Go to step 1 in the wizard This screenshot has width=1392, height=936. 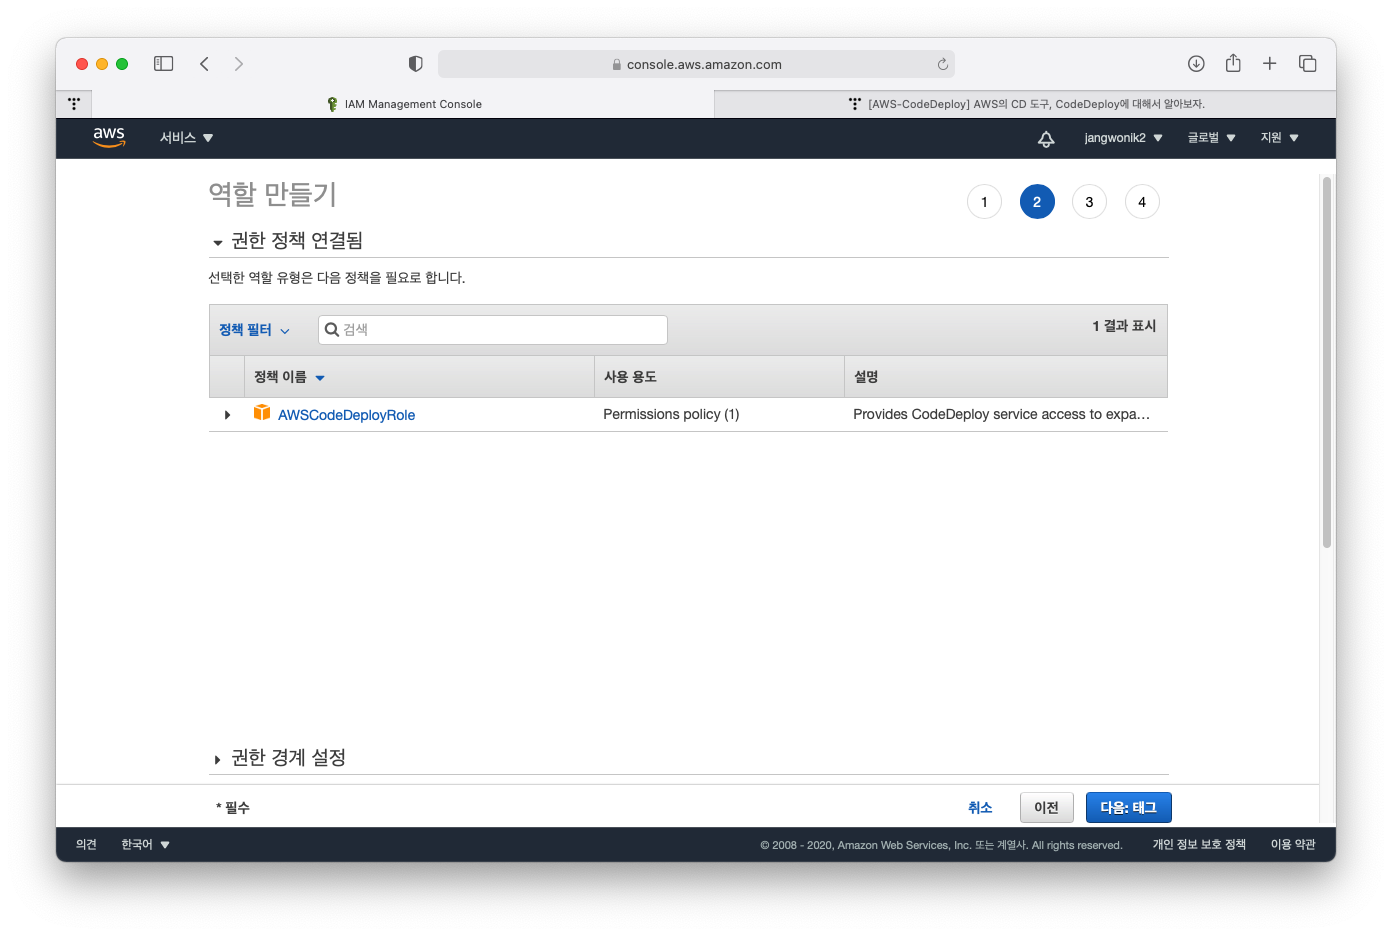tap(984, 202)
